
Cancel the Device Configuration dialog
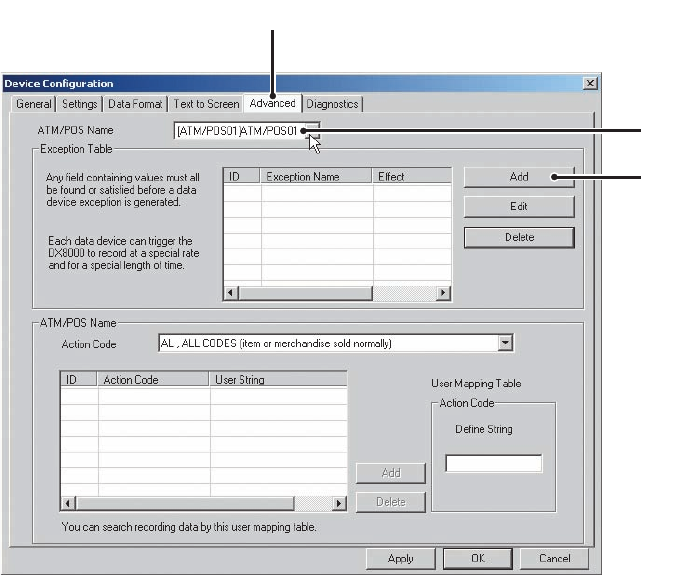(x=554, y=558)
